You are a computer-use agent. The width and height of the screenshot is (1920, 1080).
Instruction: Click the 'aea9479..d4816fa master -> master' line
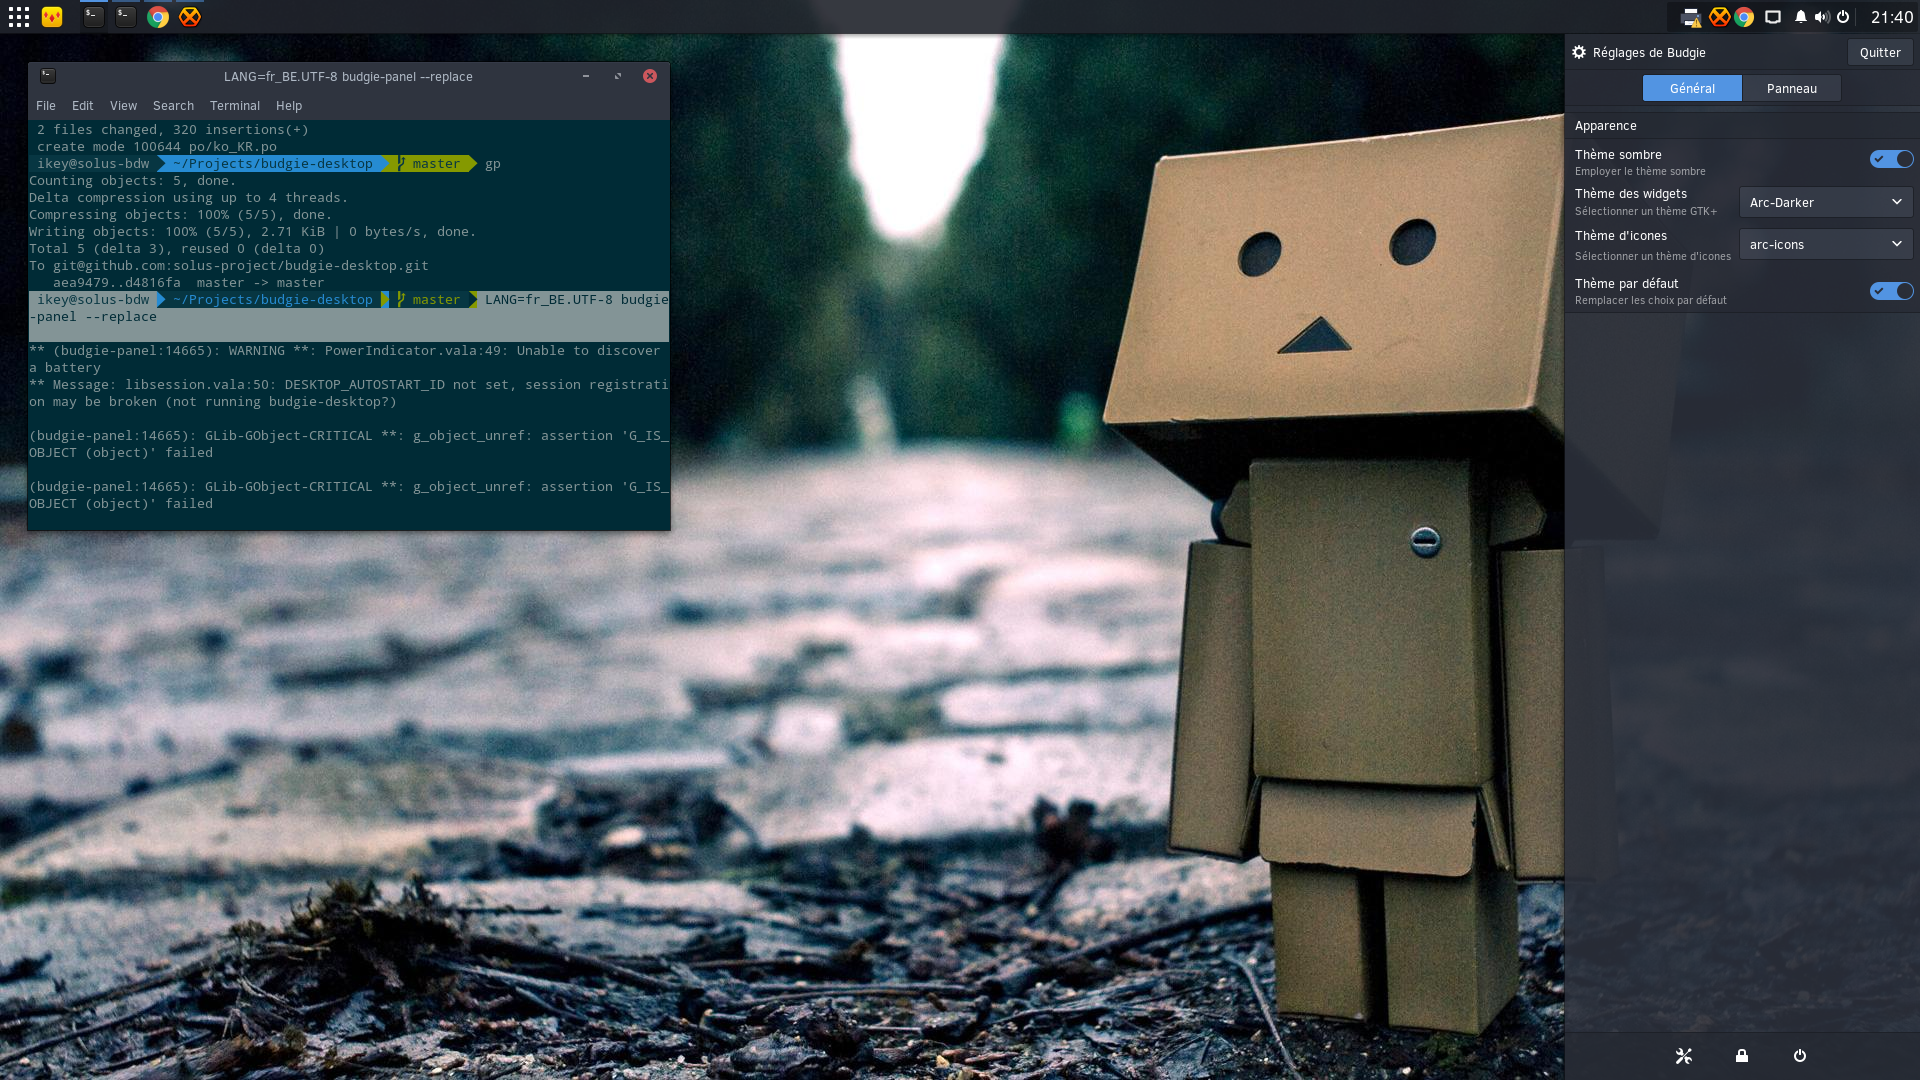188,283
